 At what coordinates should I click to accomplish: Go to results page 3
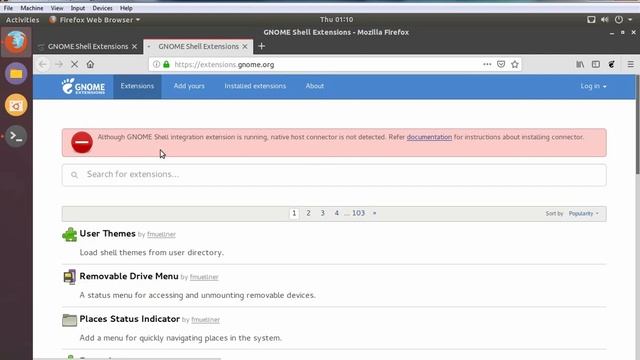click(322, 213)
